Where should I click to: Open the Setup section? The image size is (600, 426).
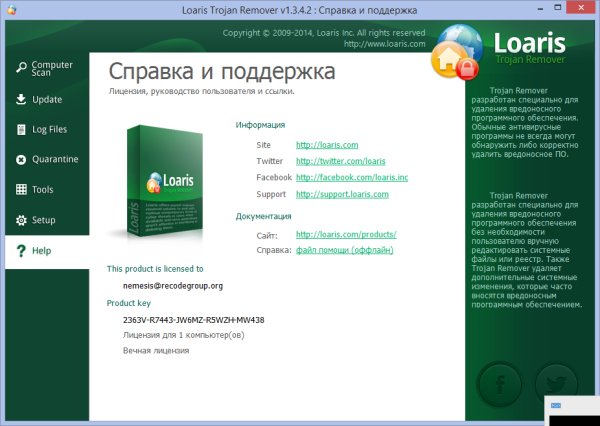[44, 220]
